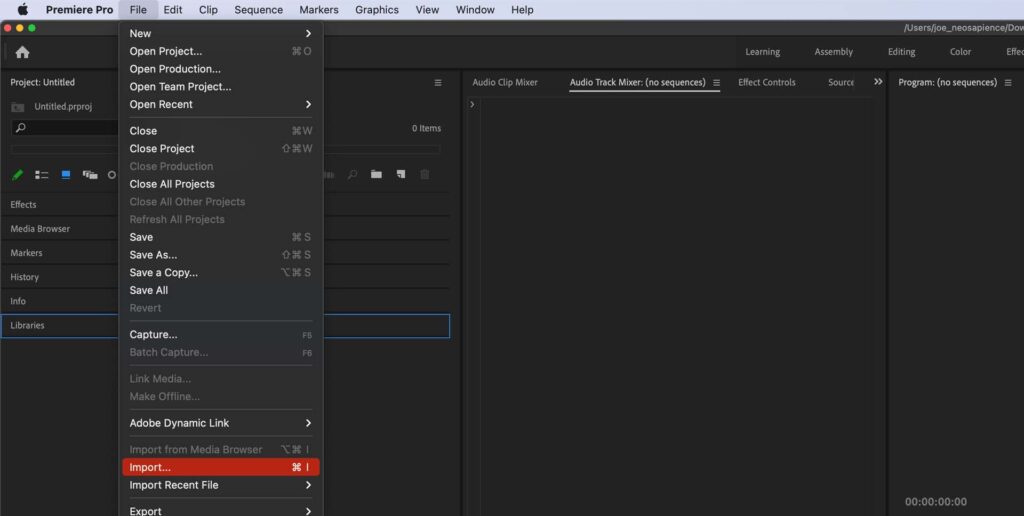Viewport: 1024px width, 516px height.
Task: Open the Premiere Pro application menu
Action: [x=79, y=10]
